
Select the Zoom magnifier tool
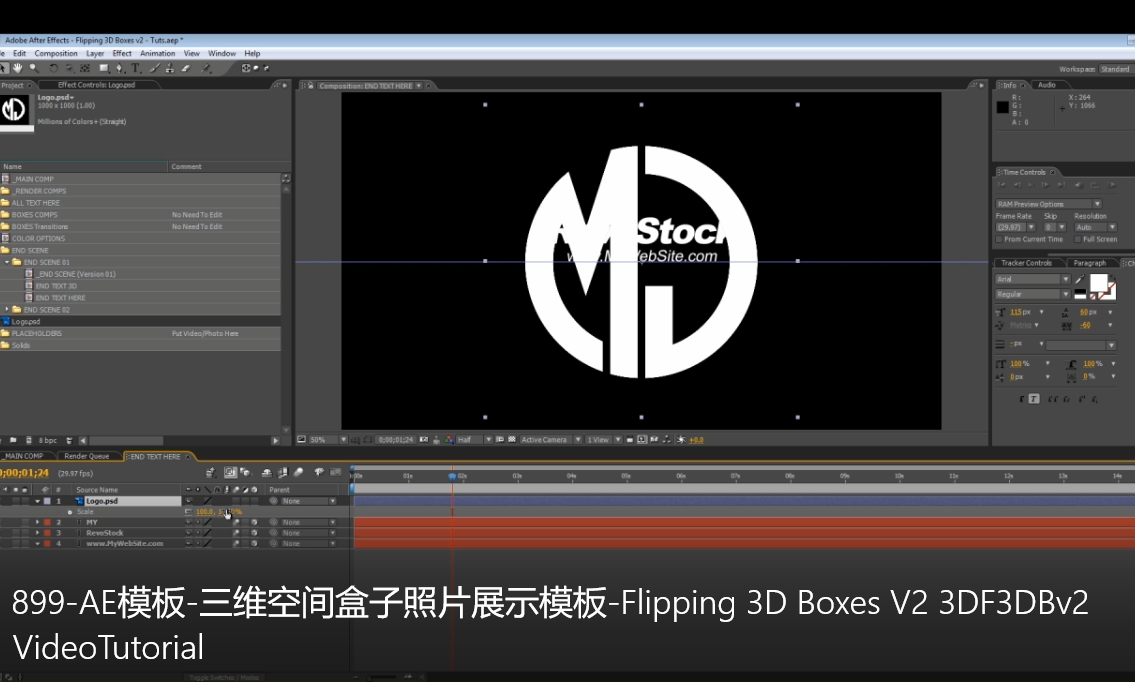[x=33, y=68]
